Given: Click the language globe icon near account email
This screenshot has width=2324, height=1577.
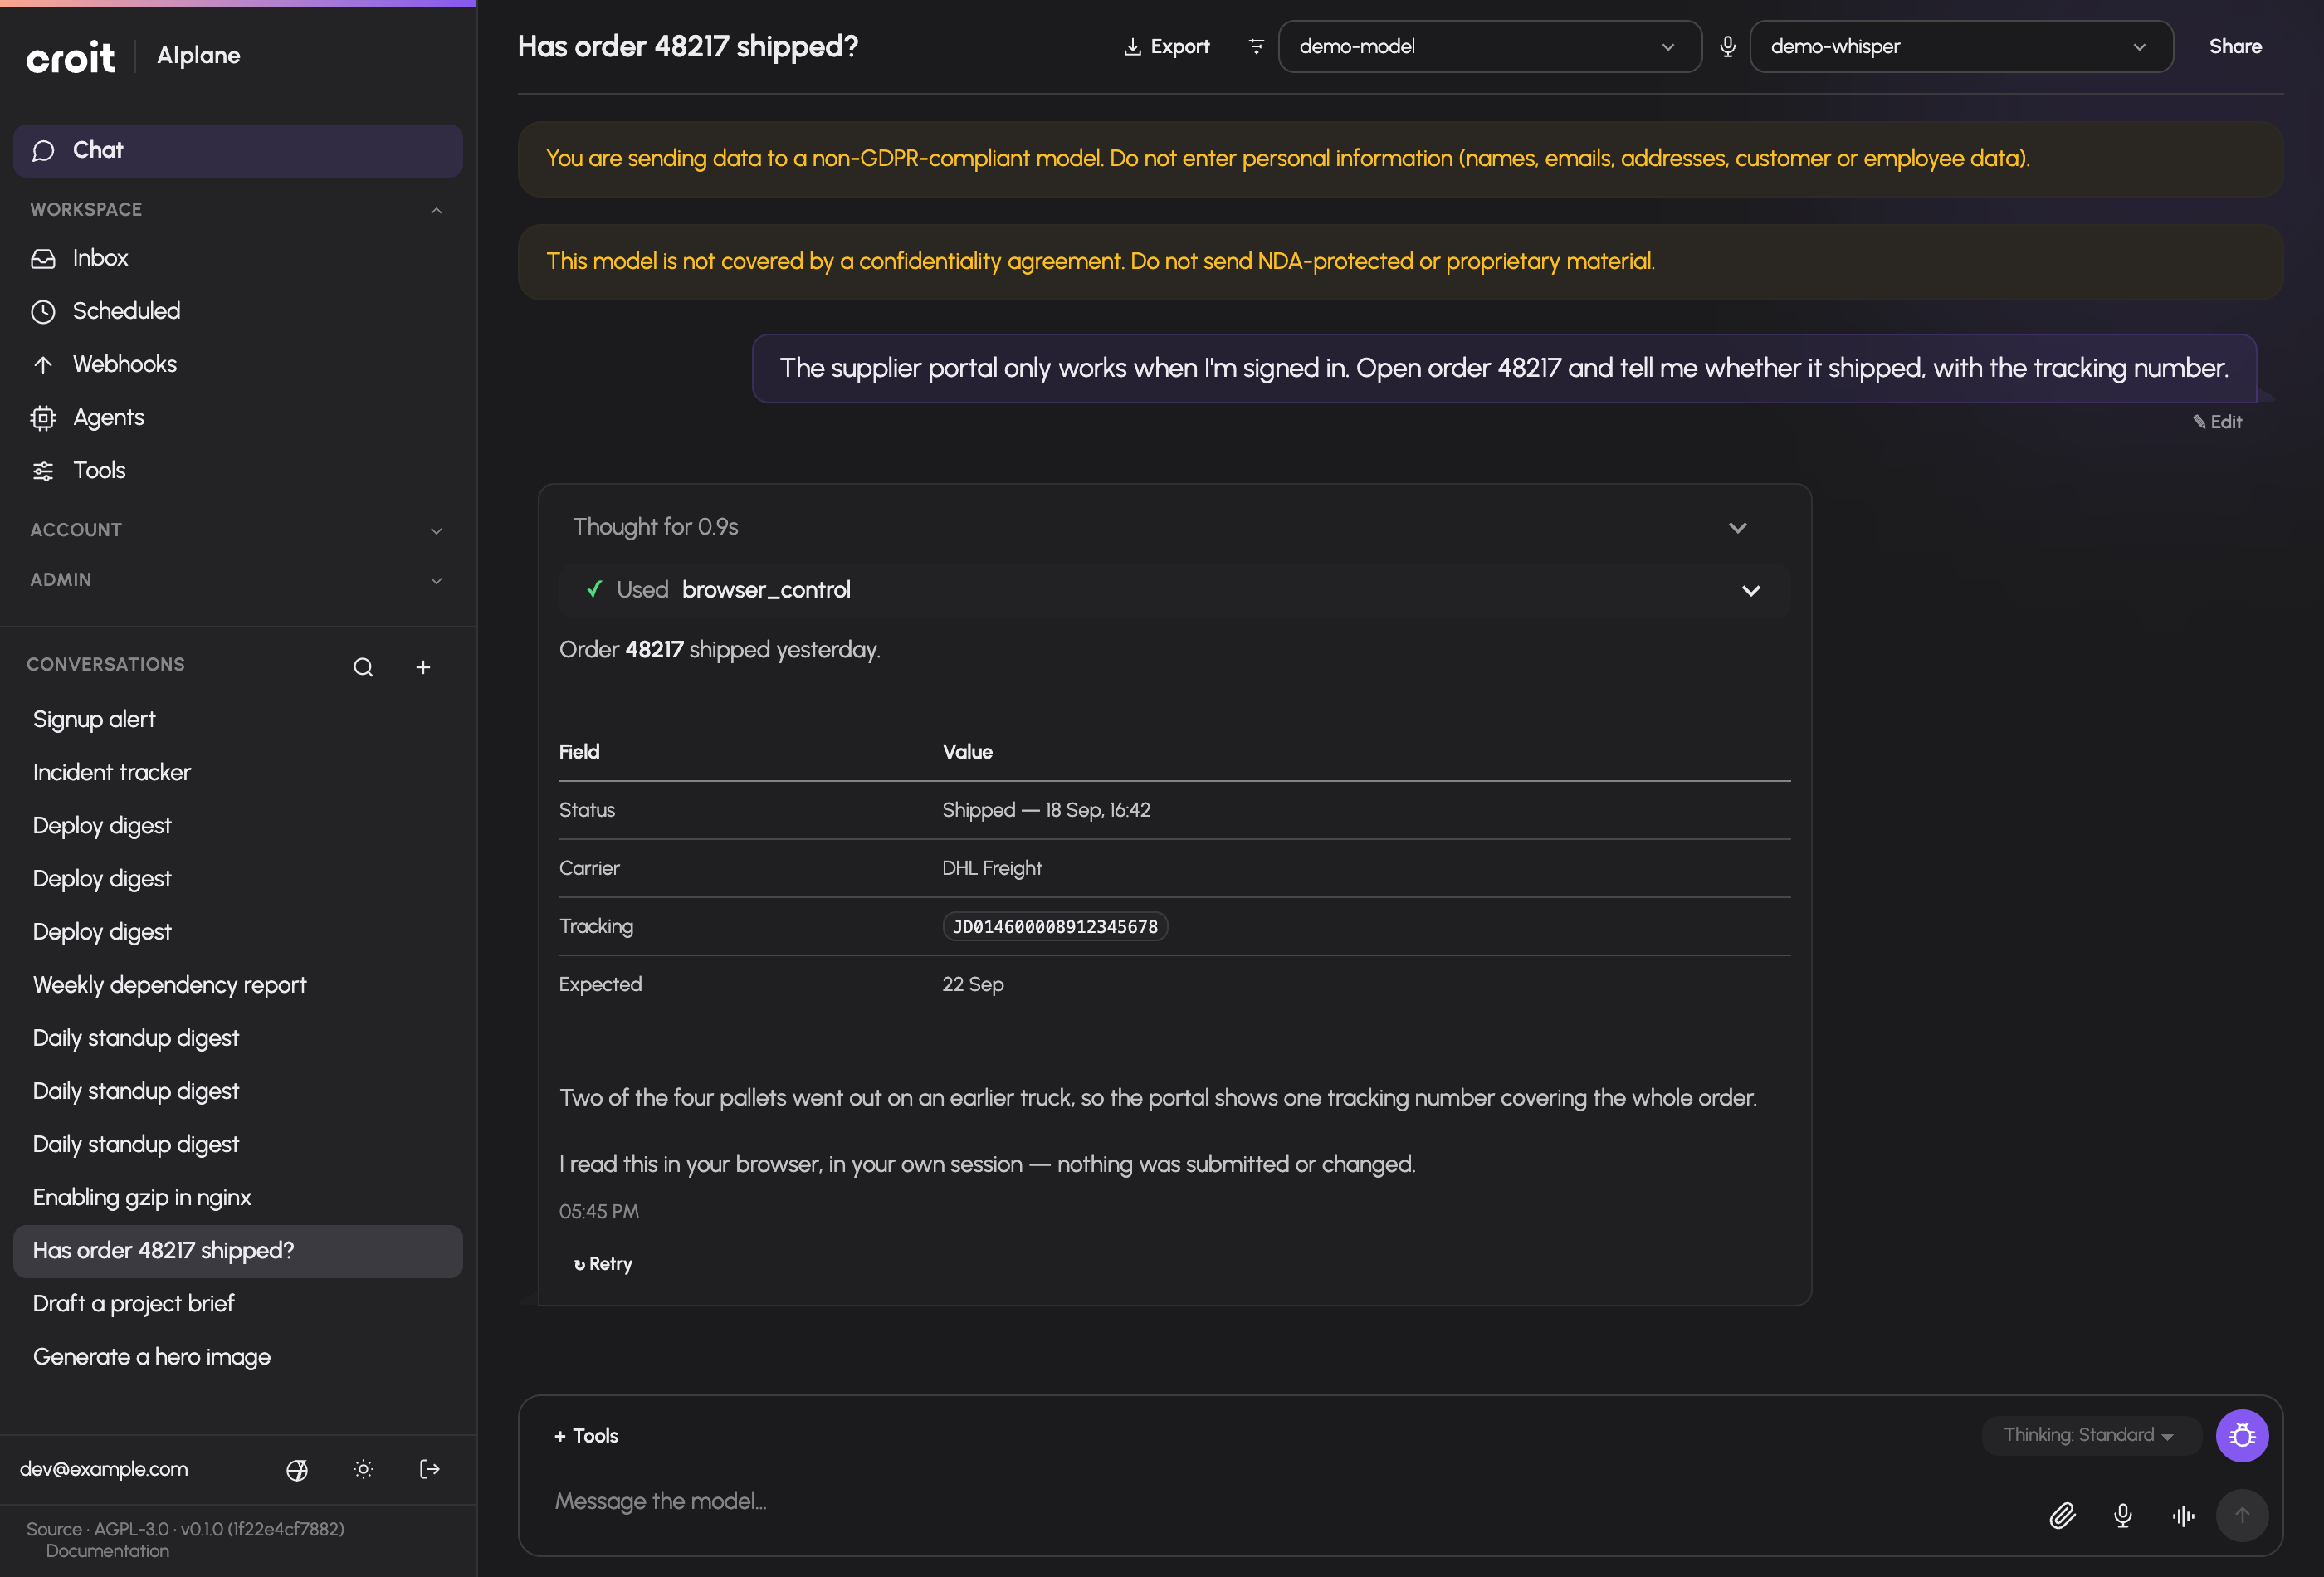Looking at the screenshot, I should 297,1470.
